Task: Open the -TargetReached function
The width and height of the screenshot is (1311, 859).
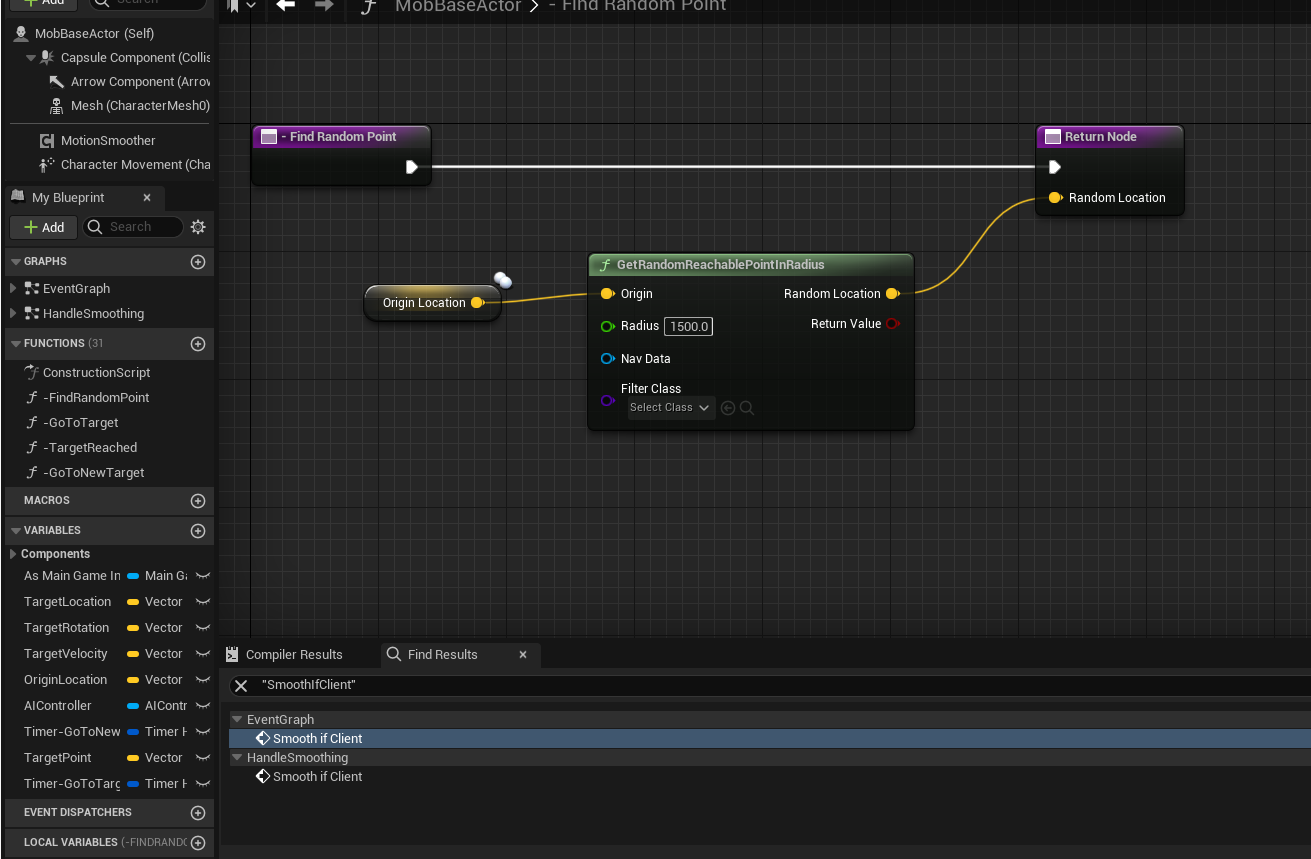Action: click(90, 447)
